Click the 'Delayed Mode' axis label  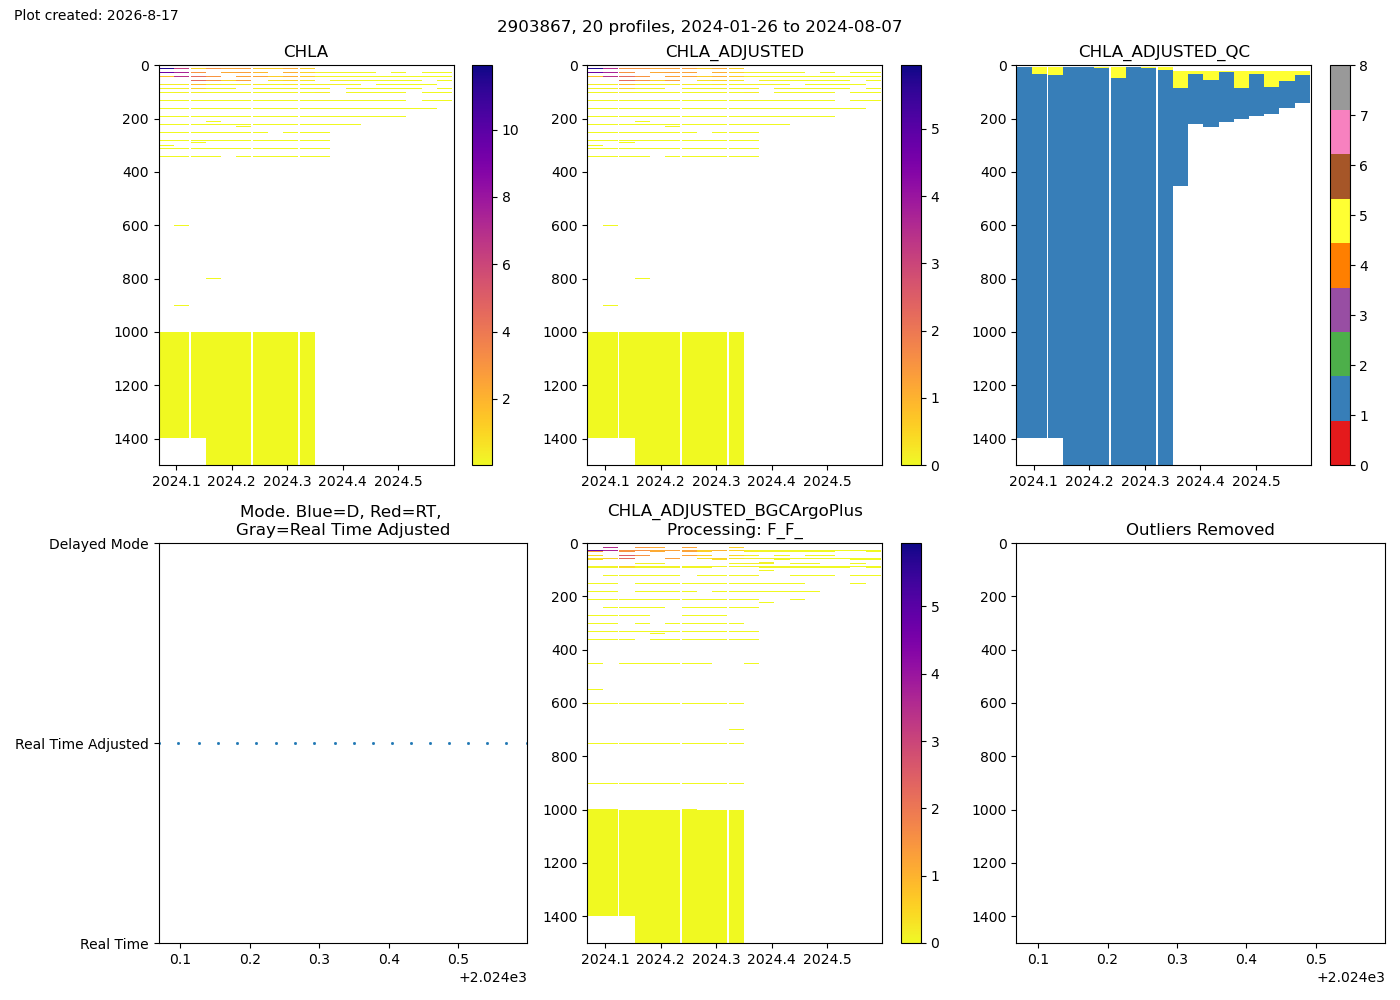pyautogui.click(x=98, y=544)
